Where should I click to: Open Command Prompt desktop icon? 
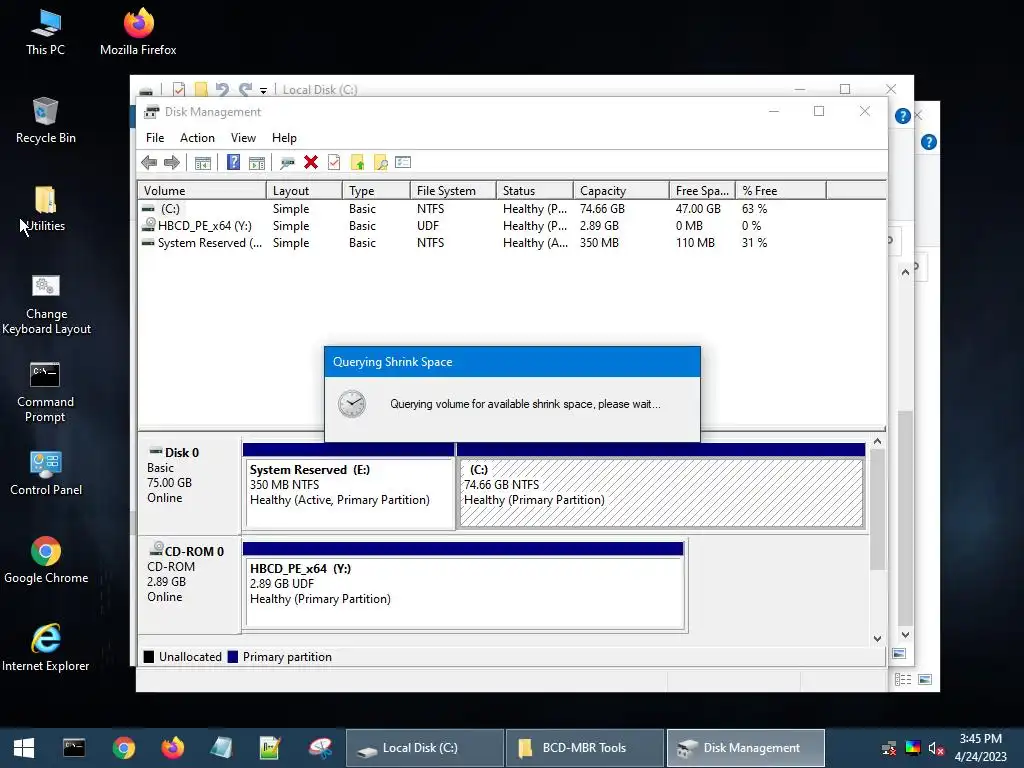tap(45, 392)
